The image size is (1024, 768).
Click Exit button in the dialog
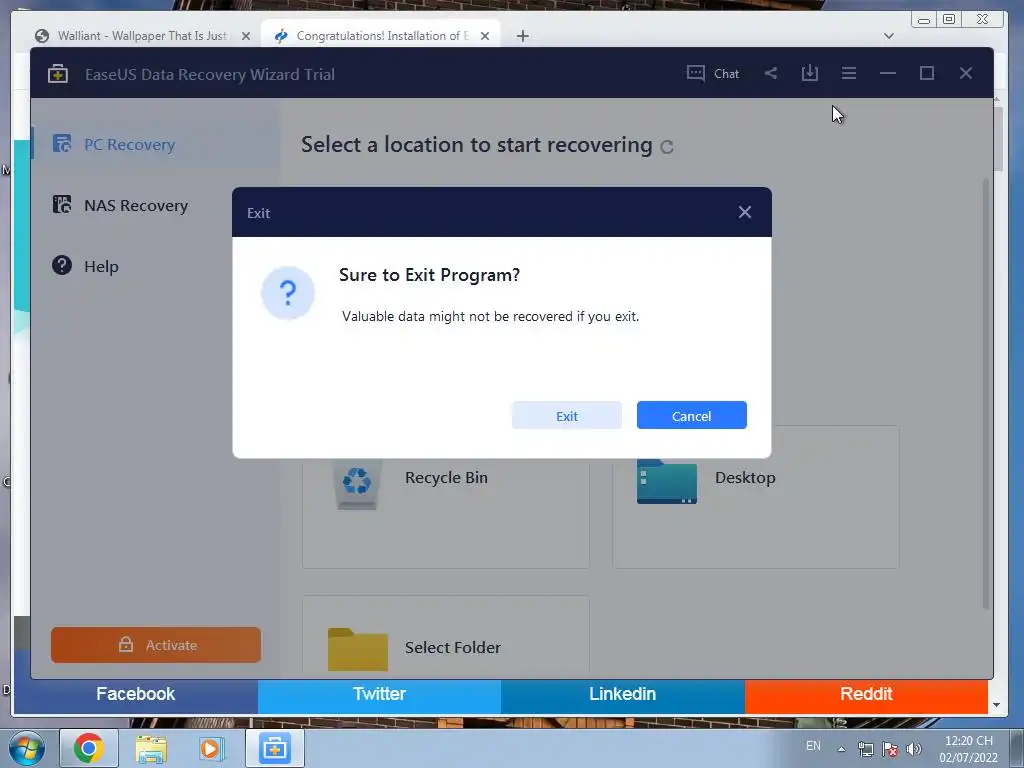566,415
